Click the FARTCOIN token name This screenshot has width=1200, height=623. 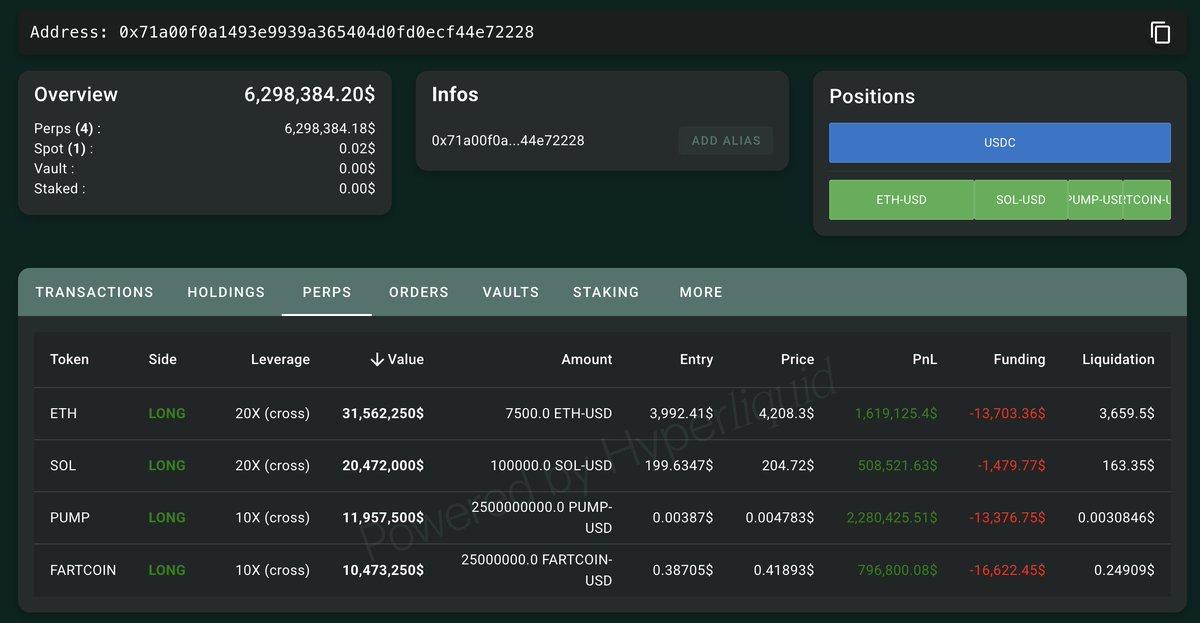click(83, 570)
